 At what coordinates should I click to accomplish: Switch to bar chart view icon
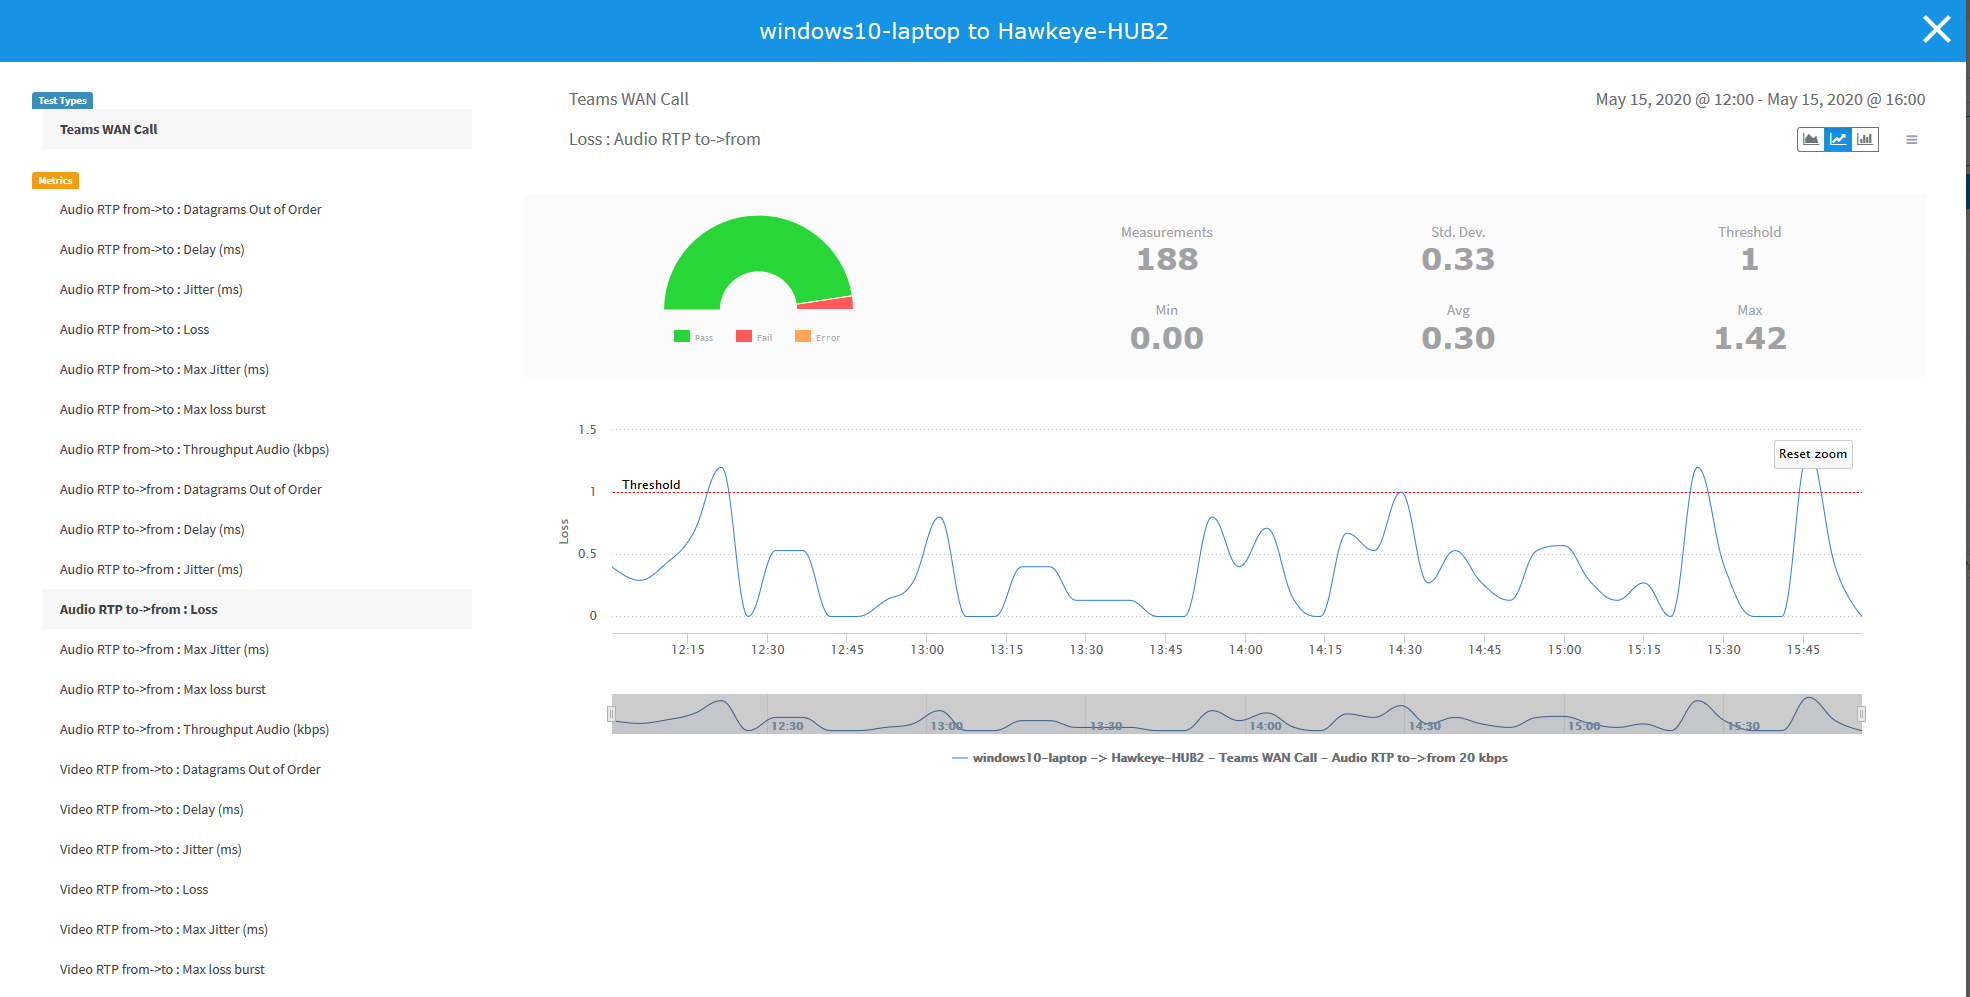(x=1865, y=140)
